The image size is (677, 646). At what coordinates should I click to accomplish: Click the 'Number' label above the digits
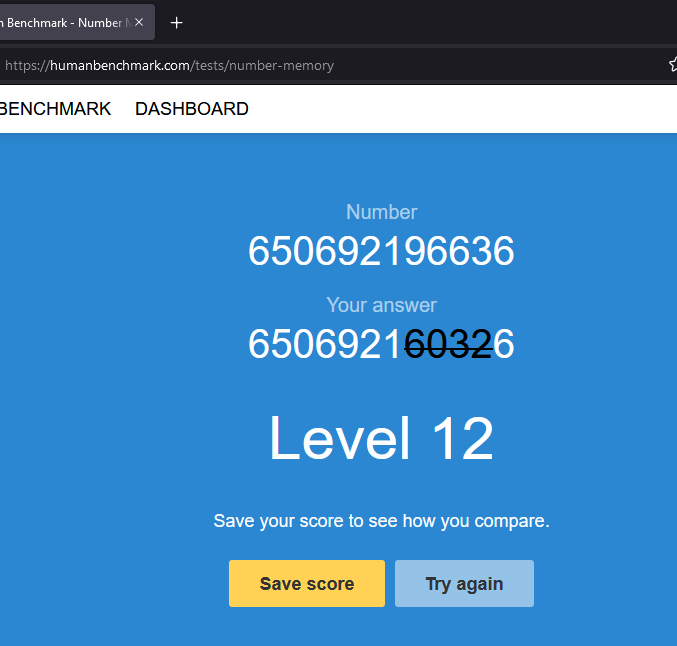(x=381, y=212)
